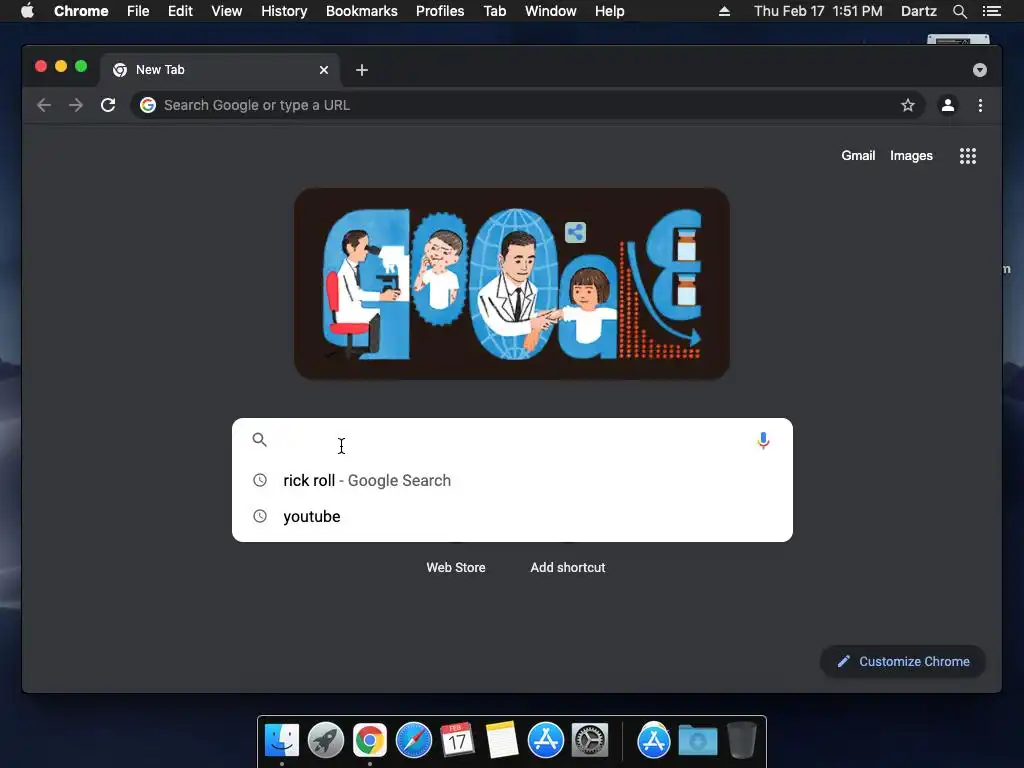Screen dimensions: 1024x768
Task: Open the App Store icon left of System Preferences
Action: click(546, 741)
